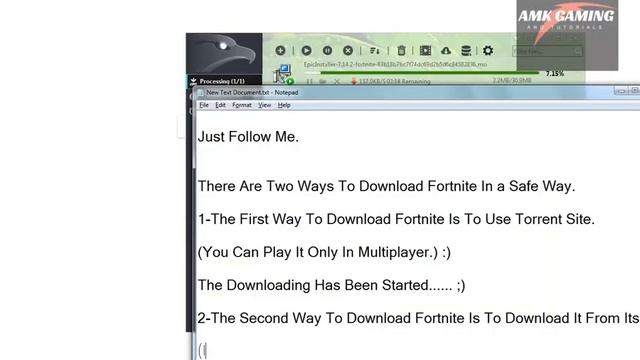Click the 7.15% progress percentage
The width and height of the screenshot is (640, 360).
click(x=555, y=73)
